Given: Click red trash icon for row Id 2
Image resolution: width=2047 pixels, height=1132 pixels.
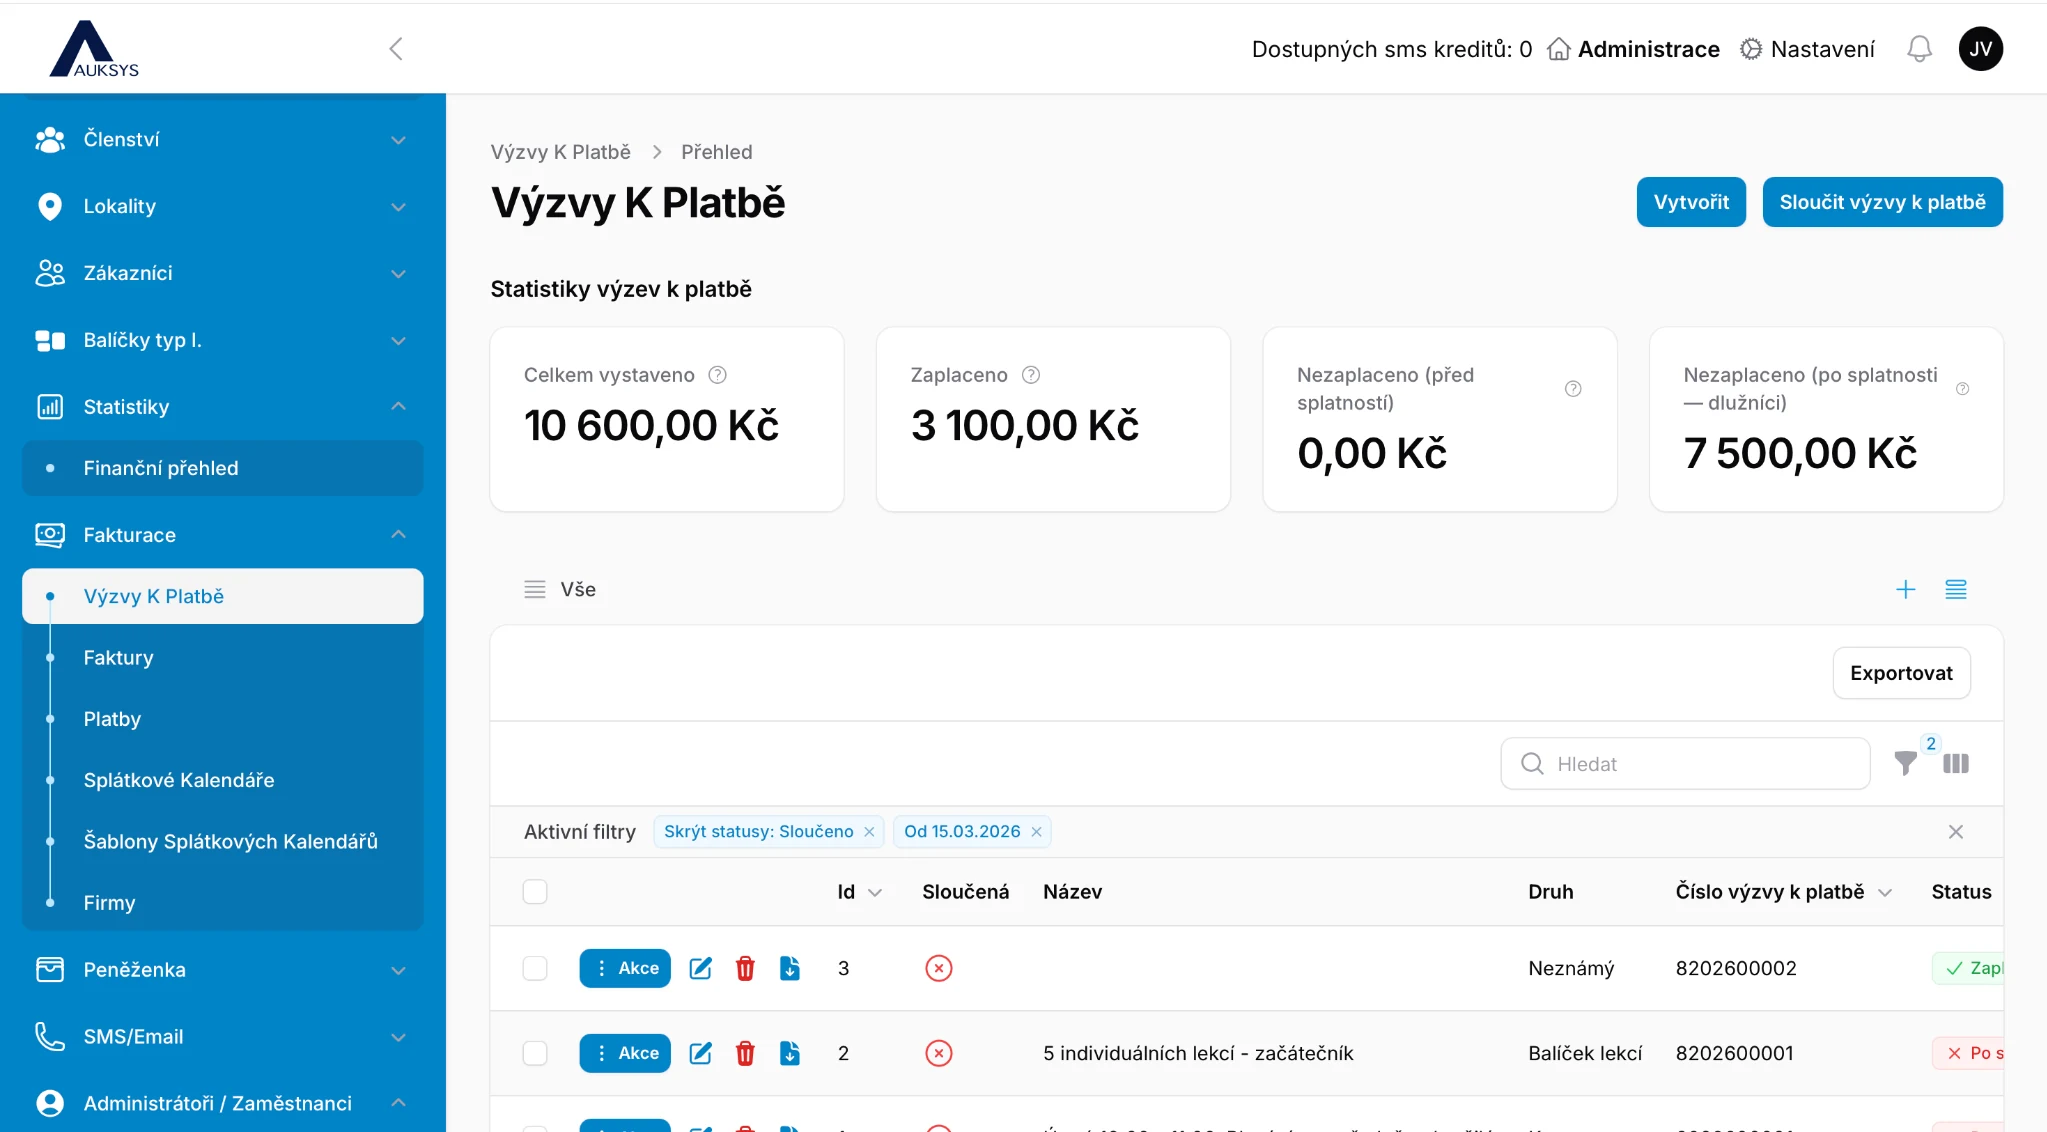Looking at the screenshot, I should (x=745, y=1053).
